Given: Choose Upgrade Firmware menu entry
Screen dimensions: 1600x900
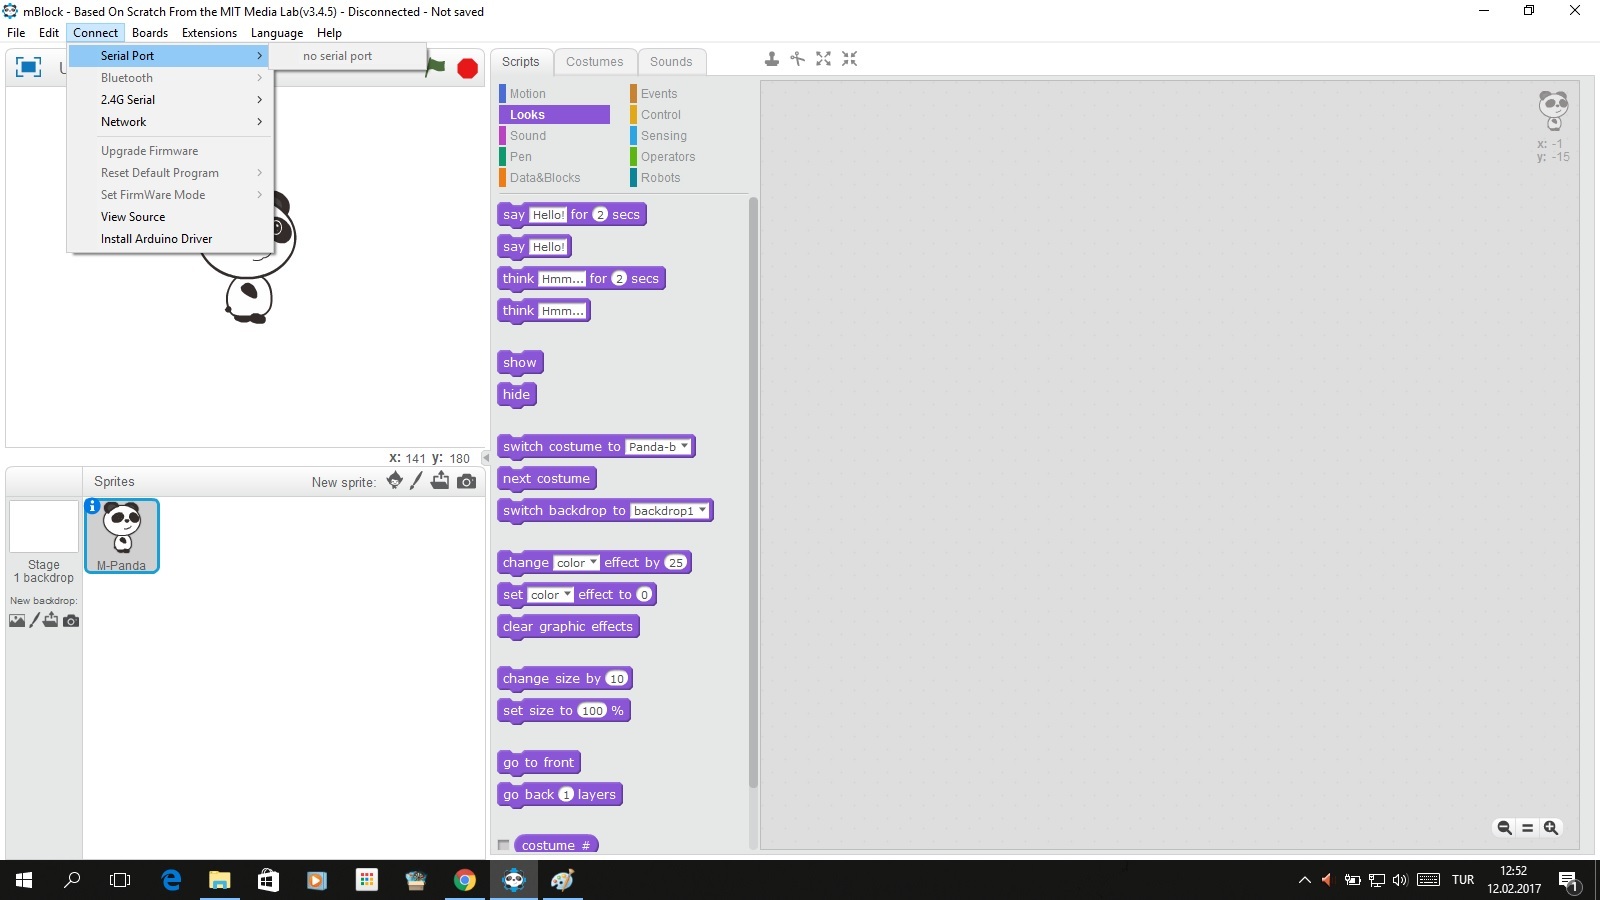Looking at the screenshot, I should (x=169, y=151).
